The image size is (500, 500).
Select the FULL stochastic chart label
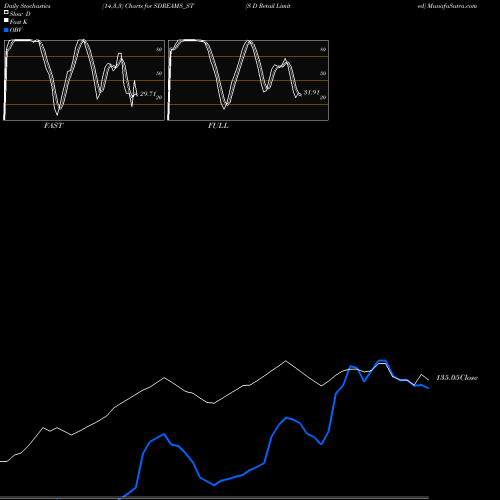tap(218, 126)
